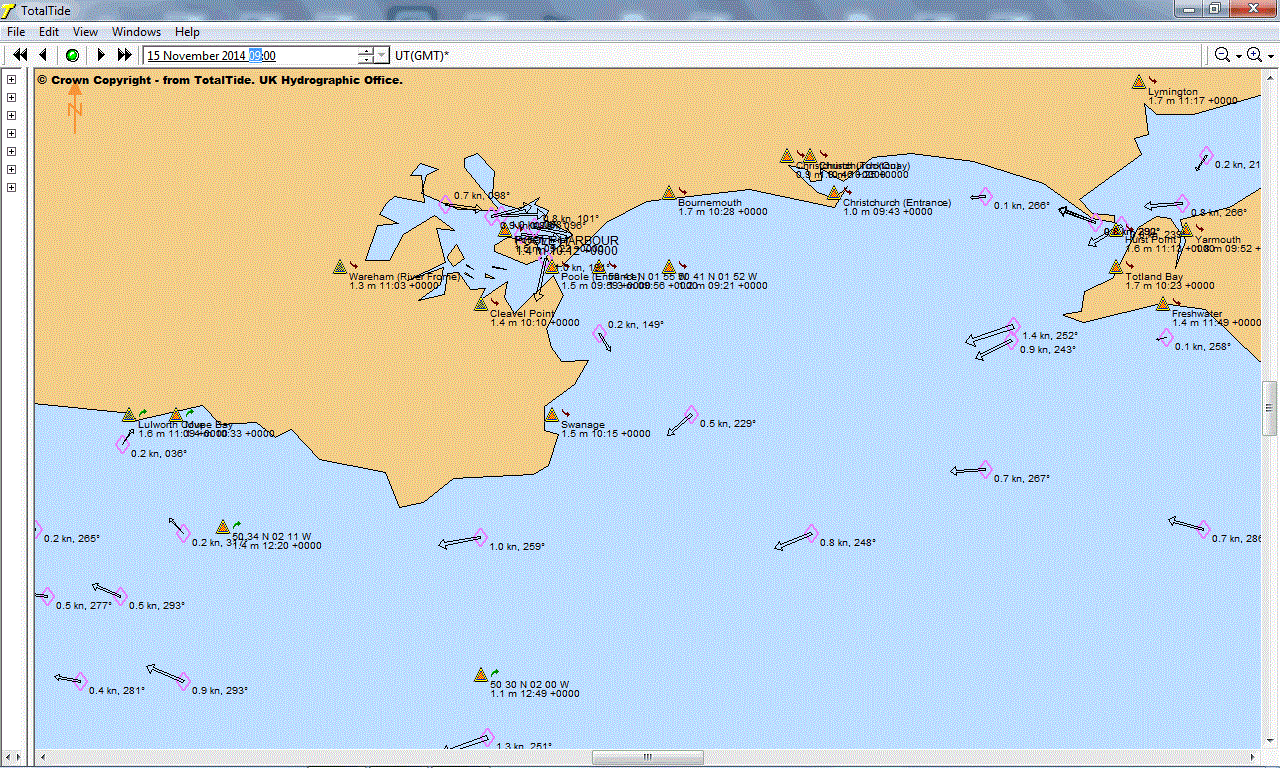
Task: Step forward one time interval
Action: coord(101,55)
